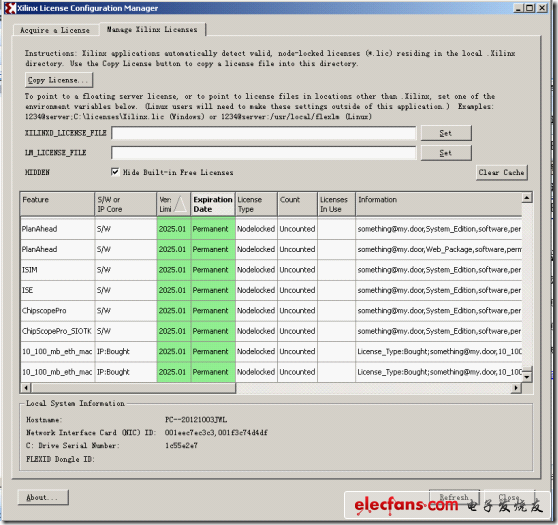Minimize the License Configuration Manager window
558x525 pixels.
[x=518, y=8]
